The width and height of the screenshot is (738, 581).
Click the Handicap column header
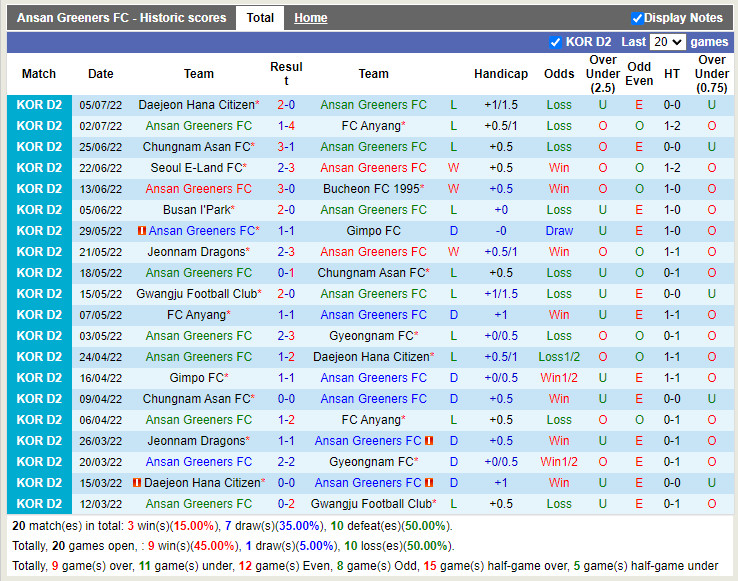[x=501, y=74]
